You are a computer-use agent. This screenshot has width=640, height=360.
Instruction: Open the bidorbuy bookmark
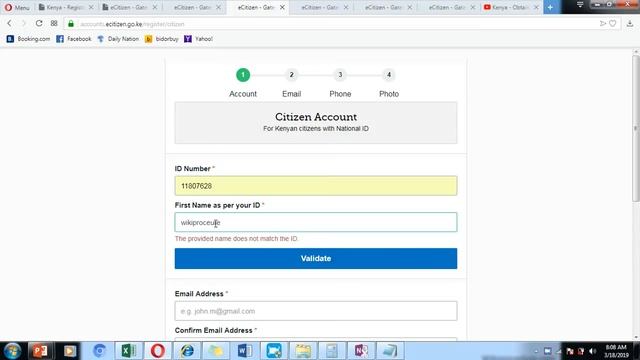[x=162, y=39]
